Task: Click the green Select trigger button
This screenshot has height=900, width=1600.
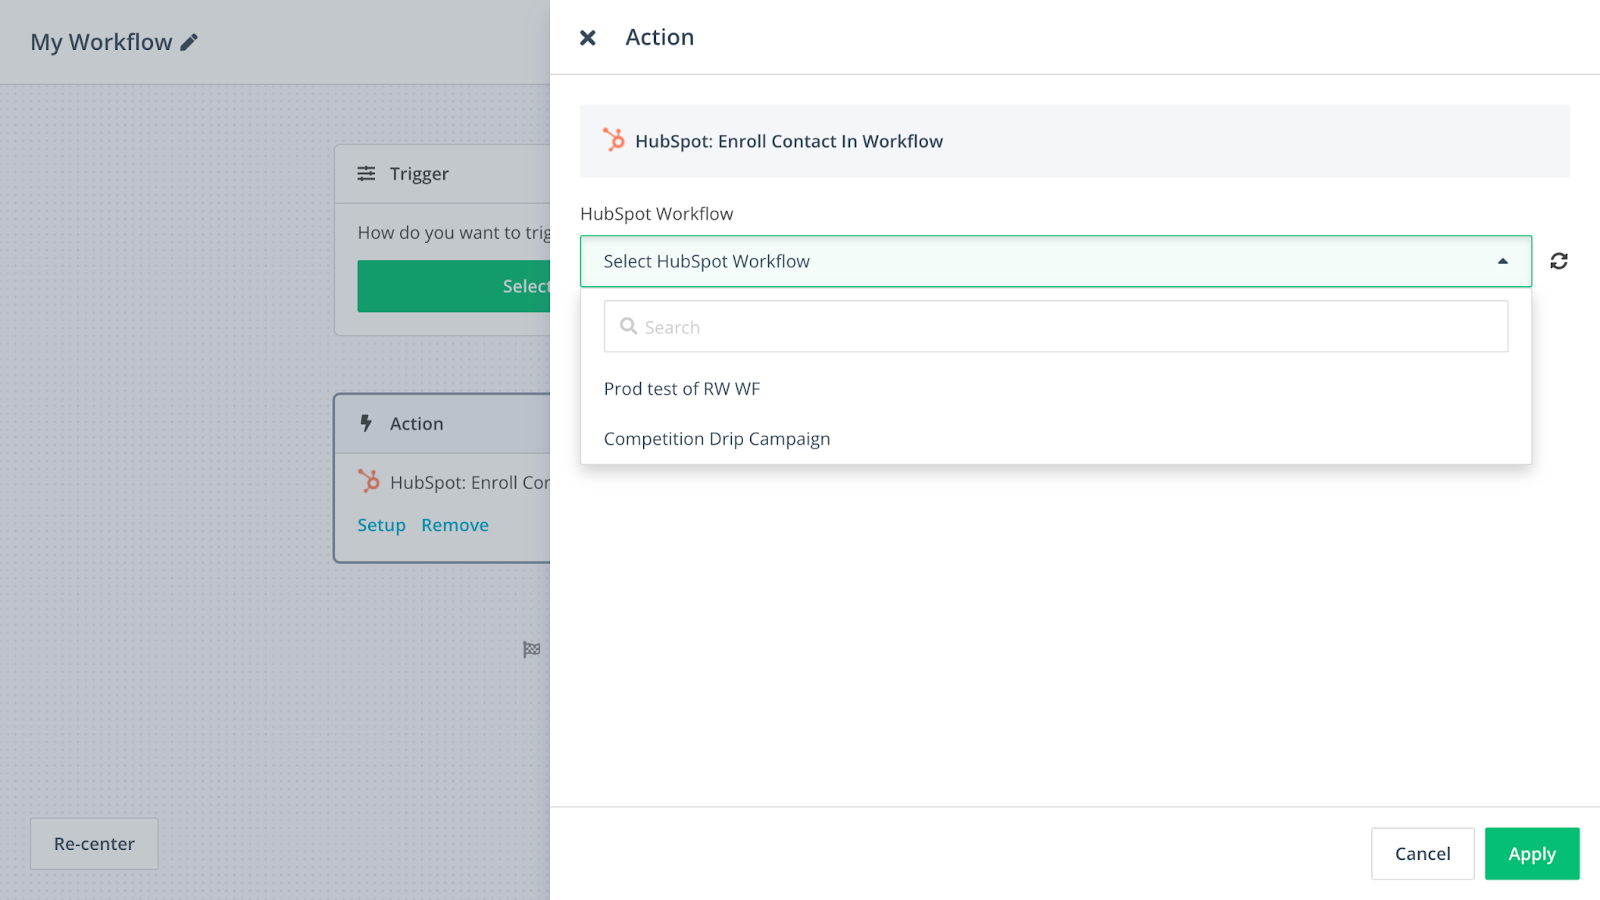Action: 454,286
